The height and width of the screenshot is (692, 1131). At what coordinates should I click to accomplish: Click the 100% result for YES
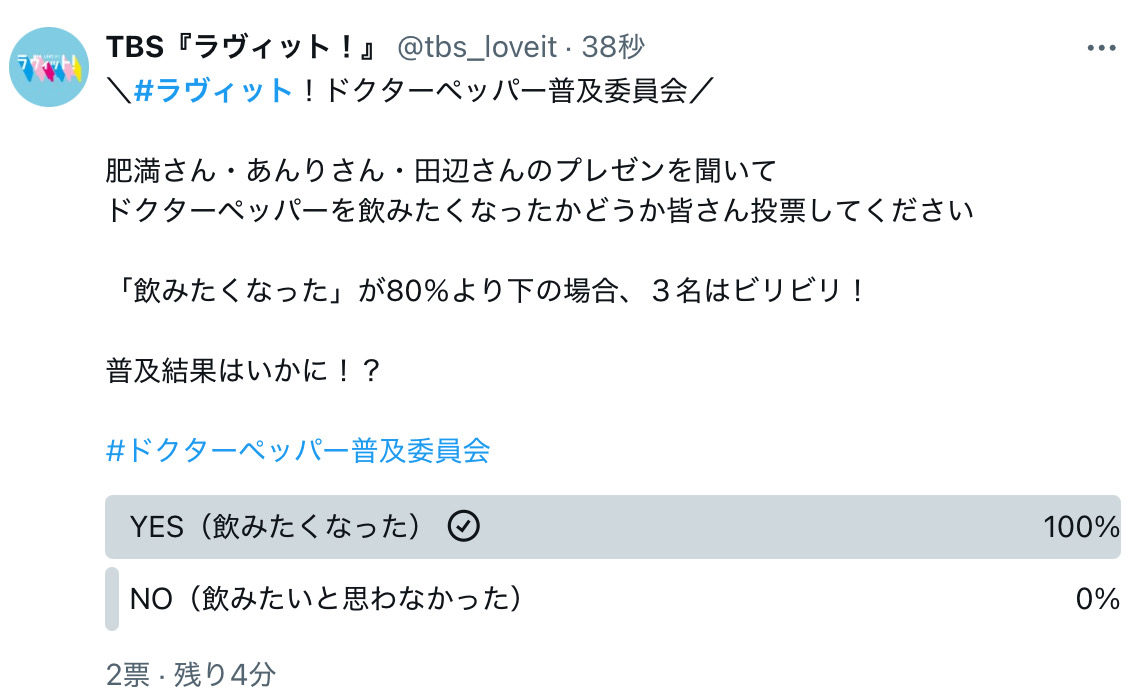[1081, 526]
